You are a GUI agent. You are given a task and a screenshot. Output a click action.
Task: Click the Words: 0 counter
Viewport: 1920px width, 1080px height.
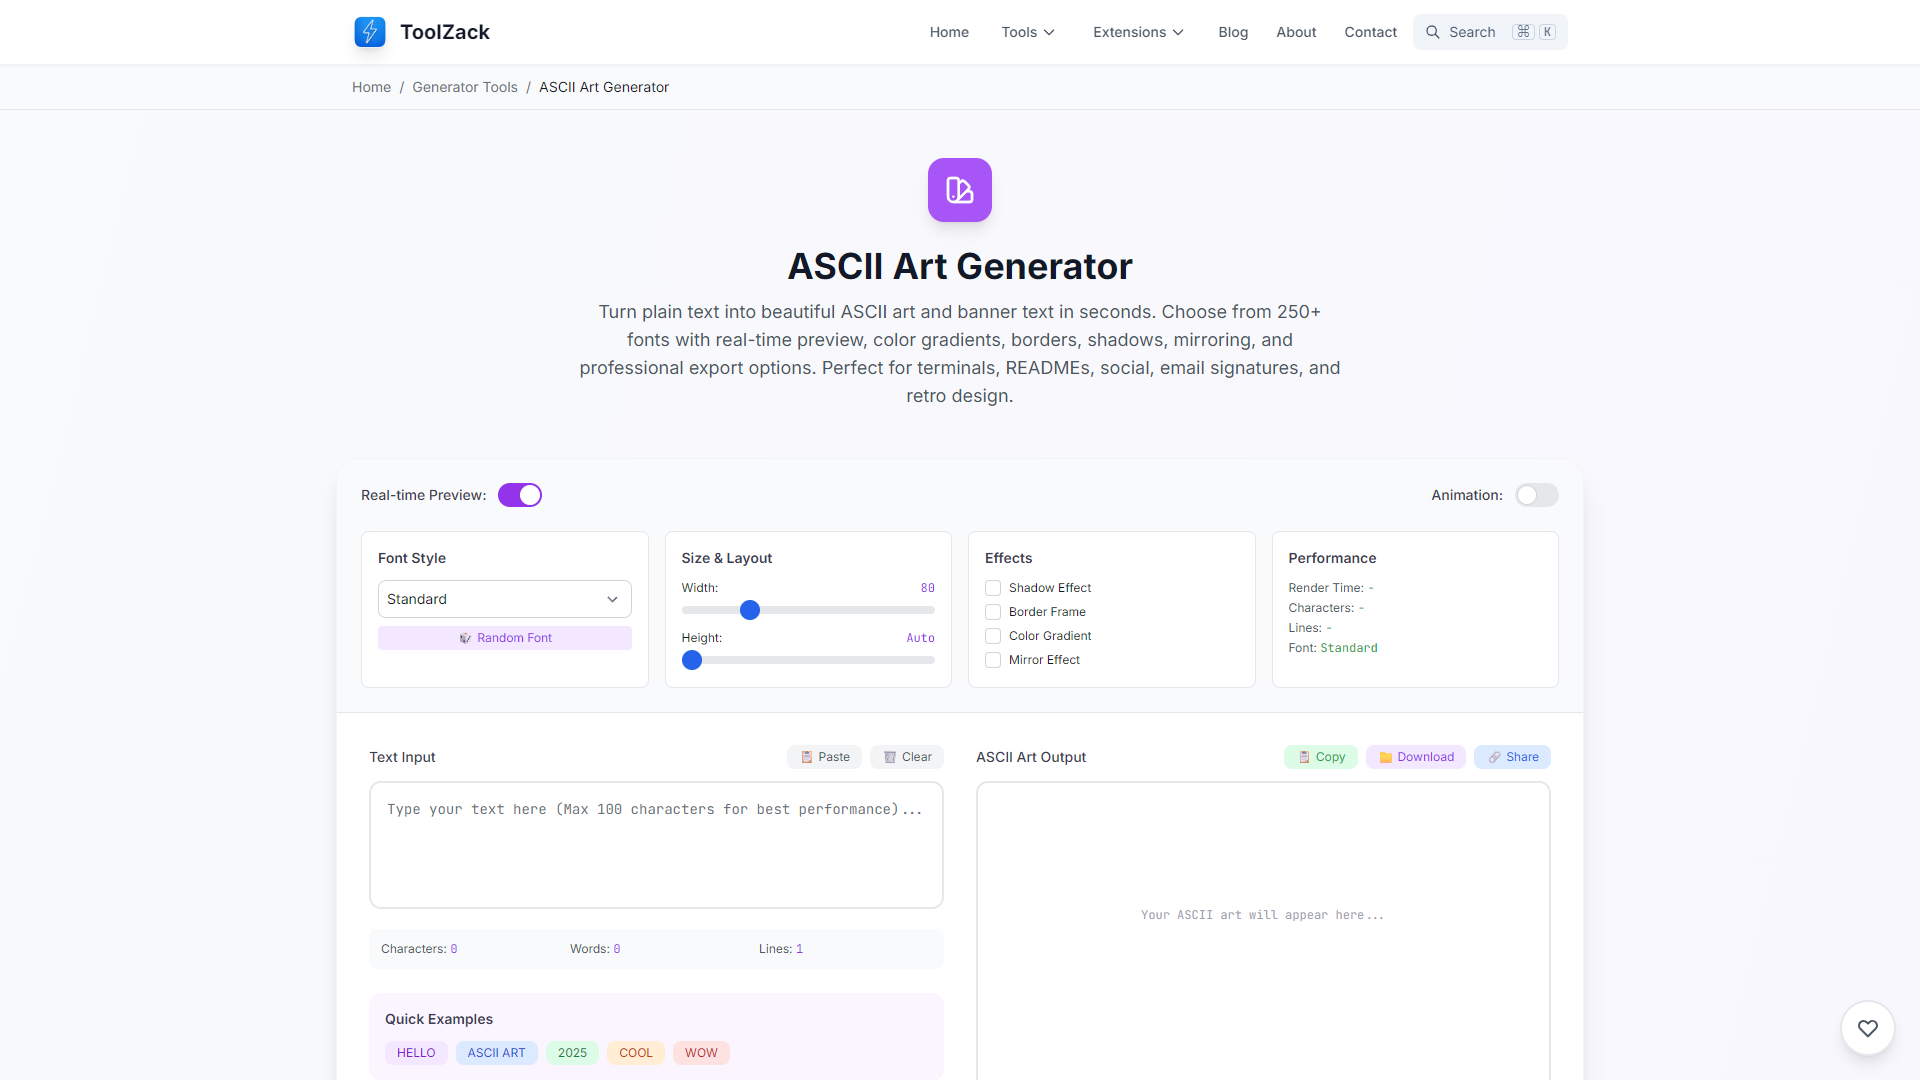tap(595, 949)
